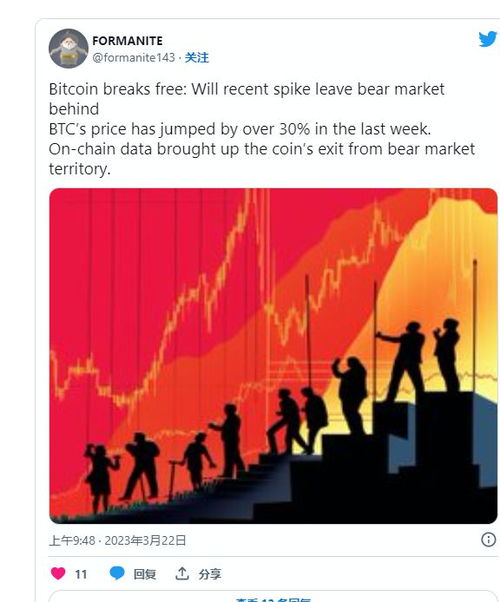Open the Bitcoin chart image
The width and height of the screenshot is (500, 602).
(273, 356)
